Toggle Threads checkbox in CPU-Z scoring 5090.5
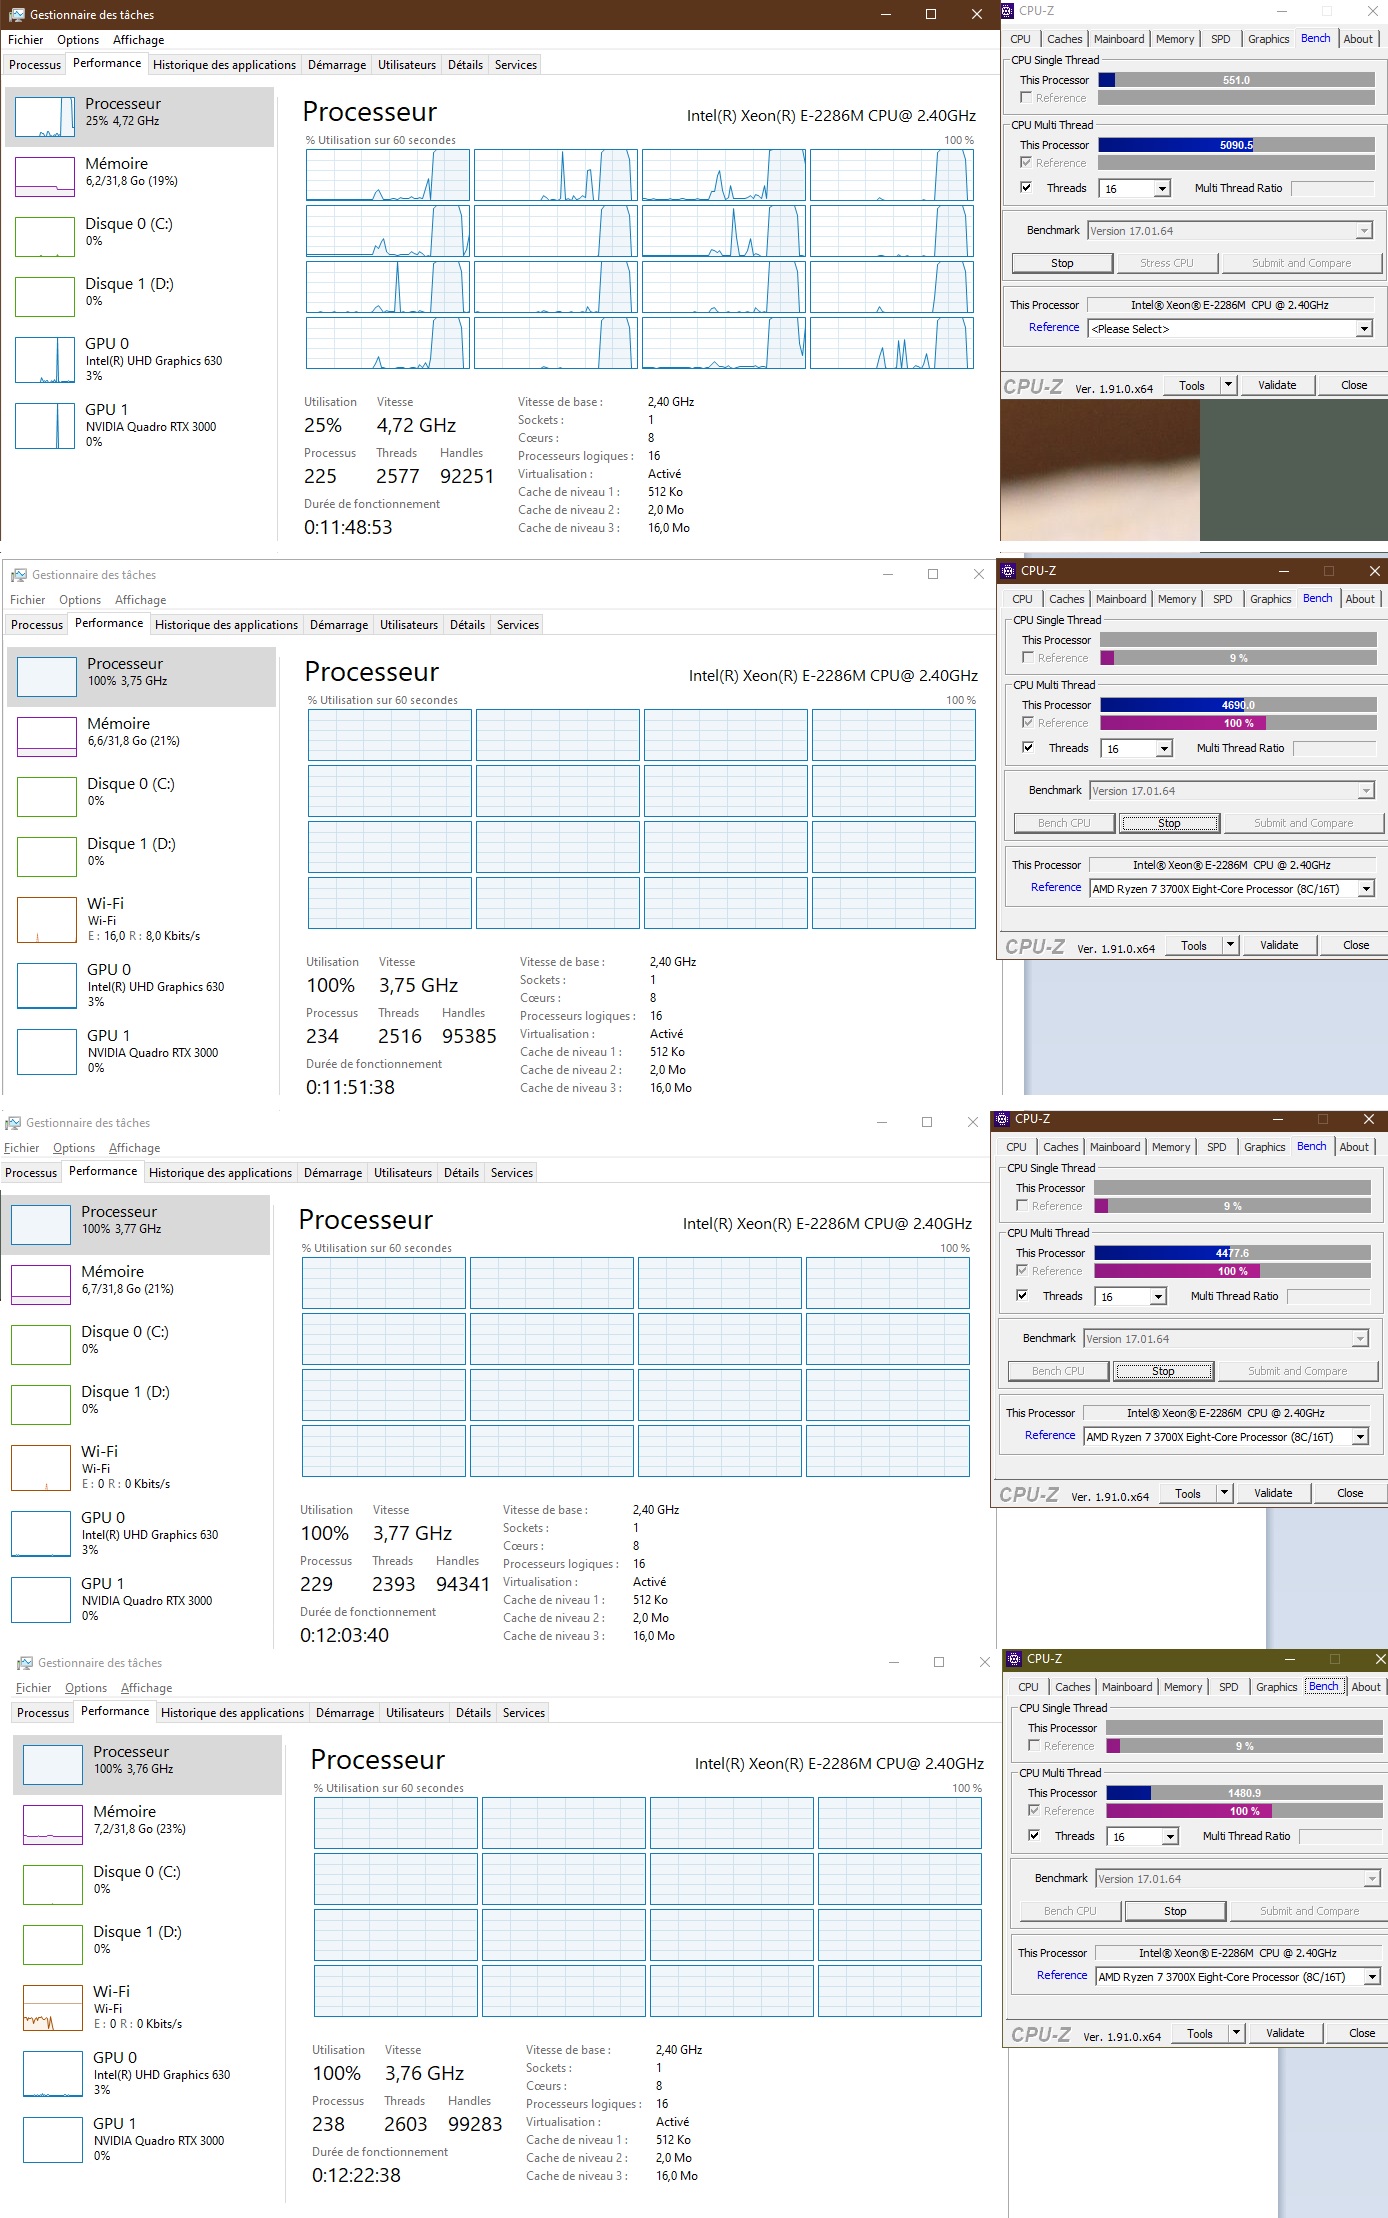Viewport: 1388px width, 2218px height. (x=1026, y=187)
